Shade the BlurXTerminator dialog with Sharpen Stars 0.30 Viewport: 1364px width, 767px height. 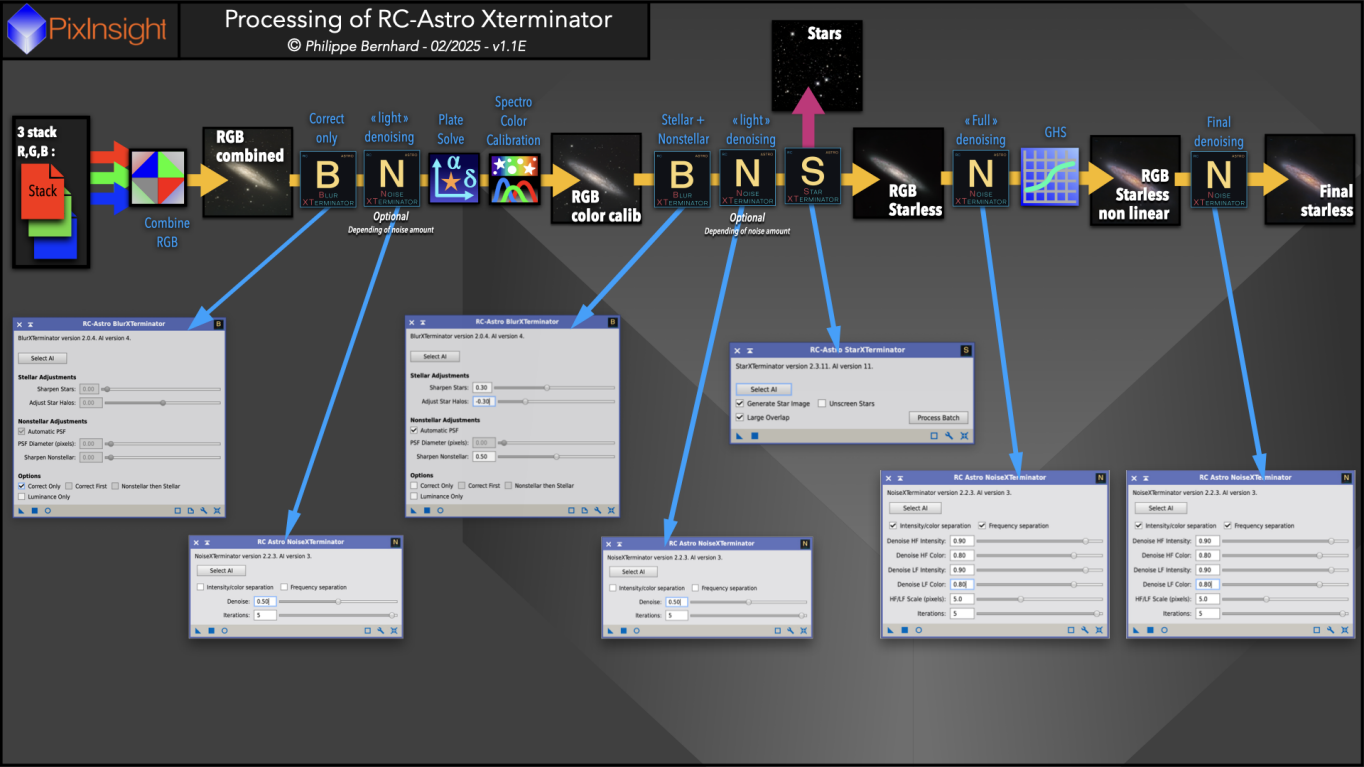click(x=424, y=323)
